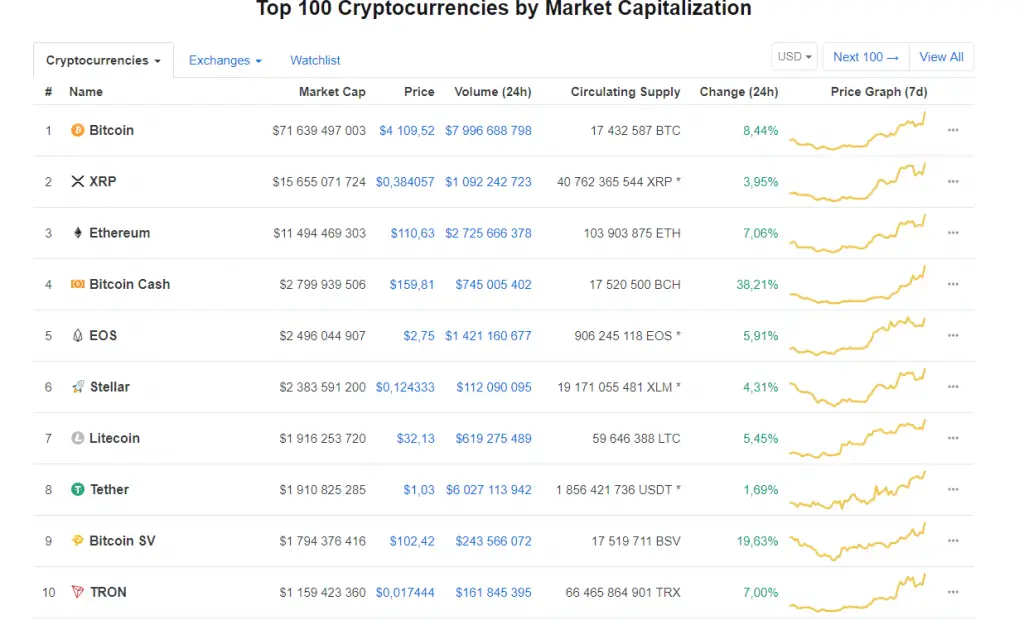Click the Tether logo icon
Viewport: 1024px width, 620px height.
point(78,489)
